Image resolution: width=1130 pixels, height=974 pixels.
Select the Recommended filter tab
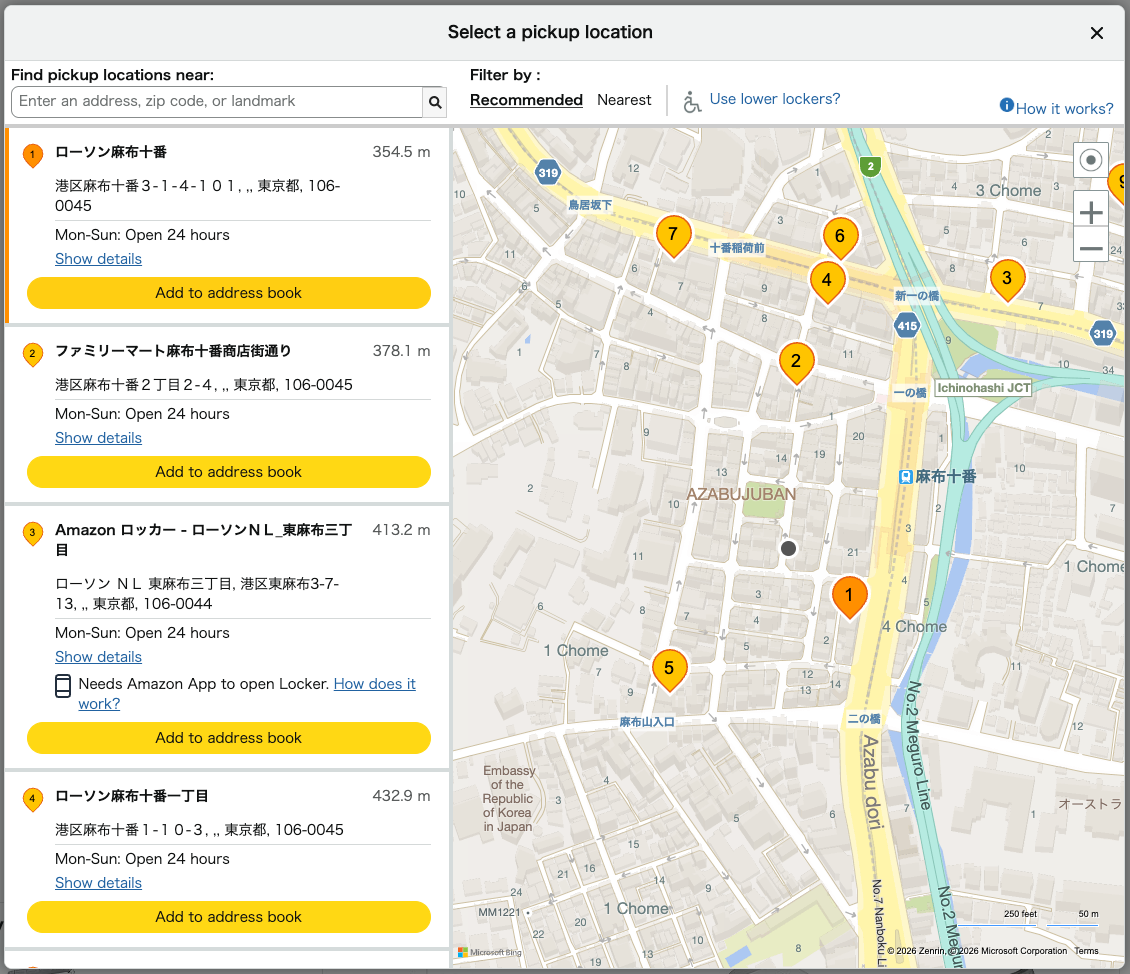point(526,99)
